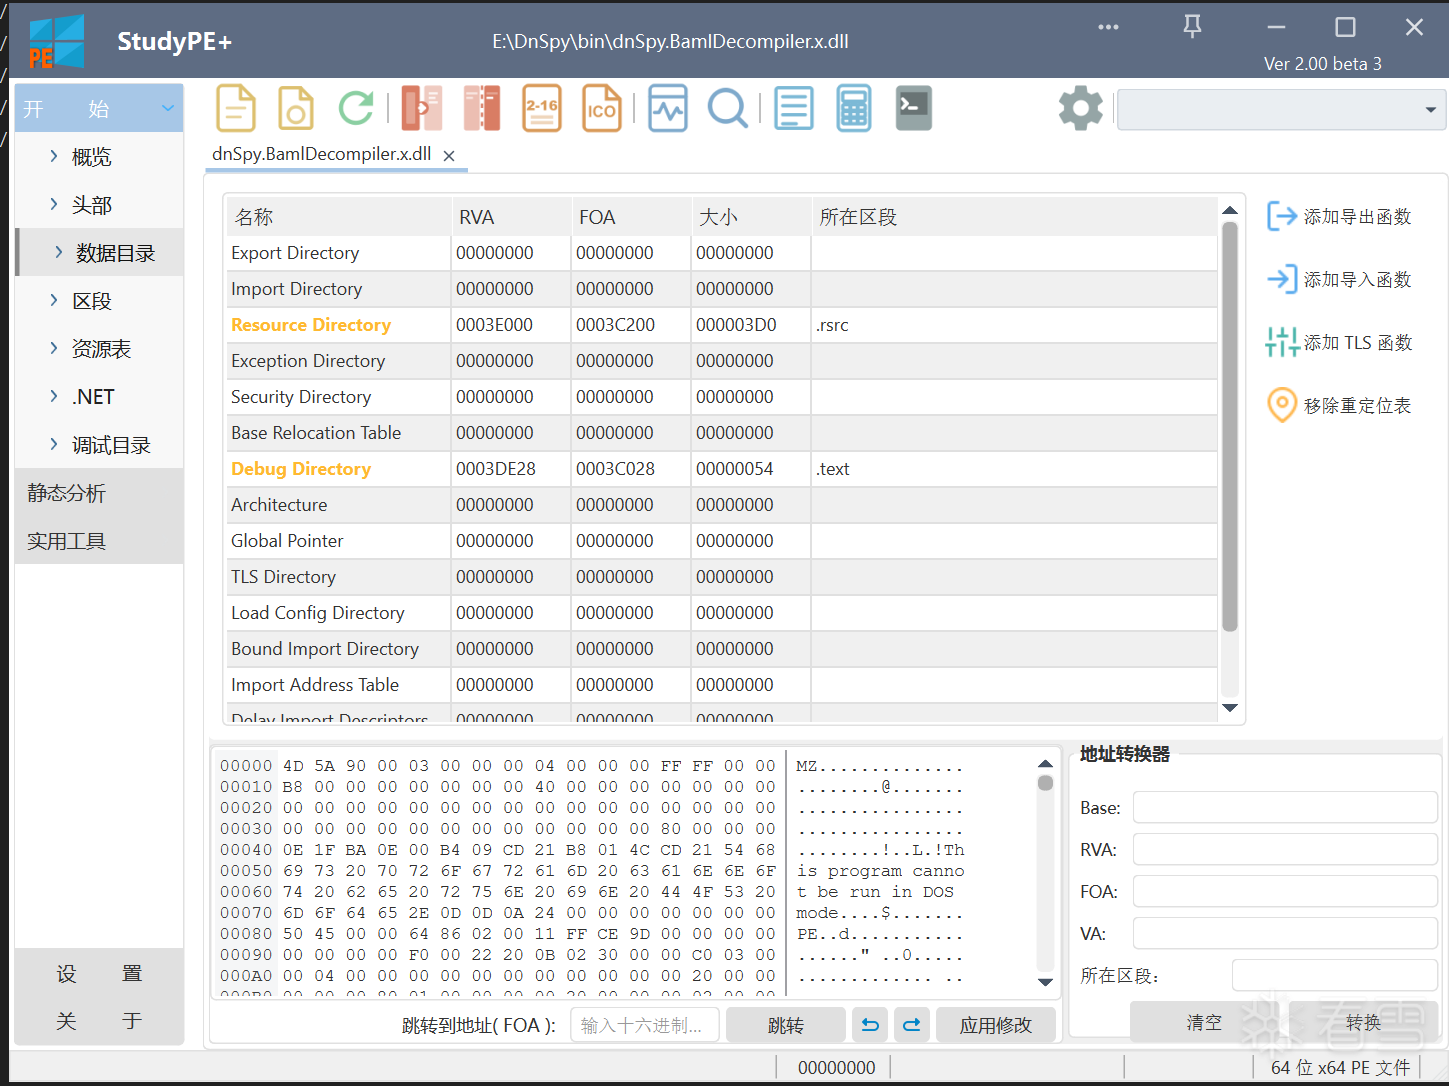Click the undo arrow near 应用修改

coord(869,1024)
